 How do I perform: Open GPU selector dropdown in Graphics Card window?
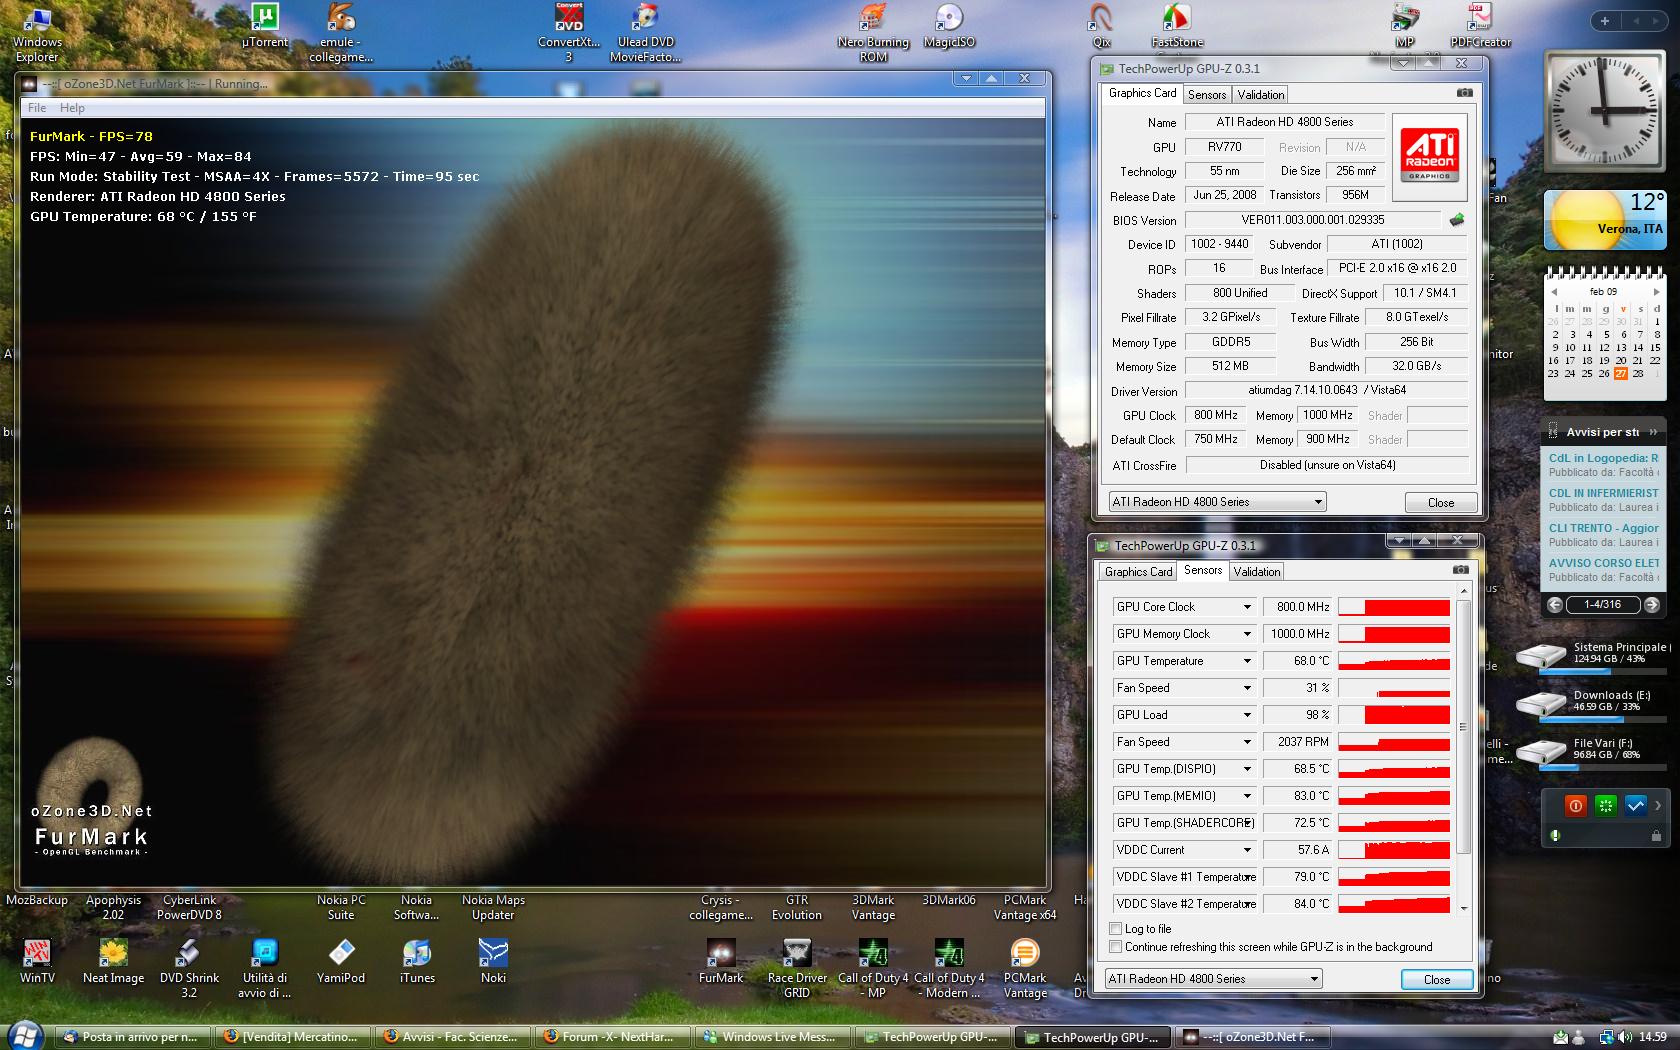click(1218, 502)
